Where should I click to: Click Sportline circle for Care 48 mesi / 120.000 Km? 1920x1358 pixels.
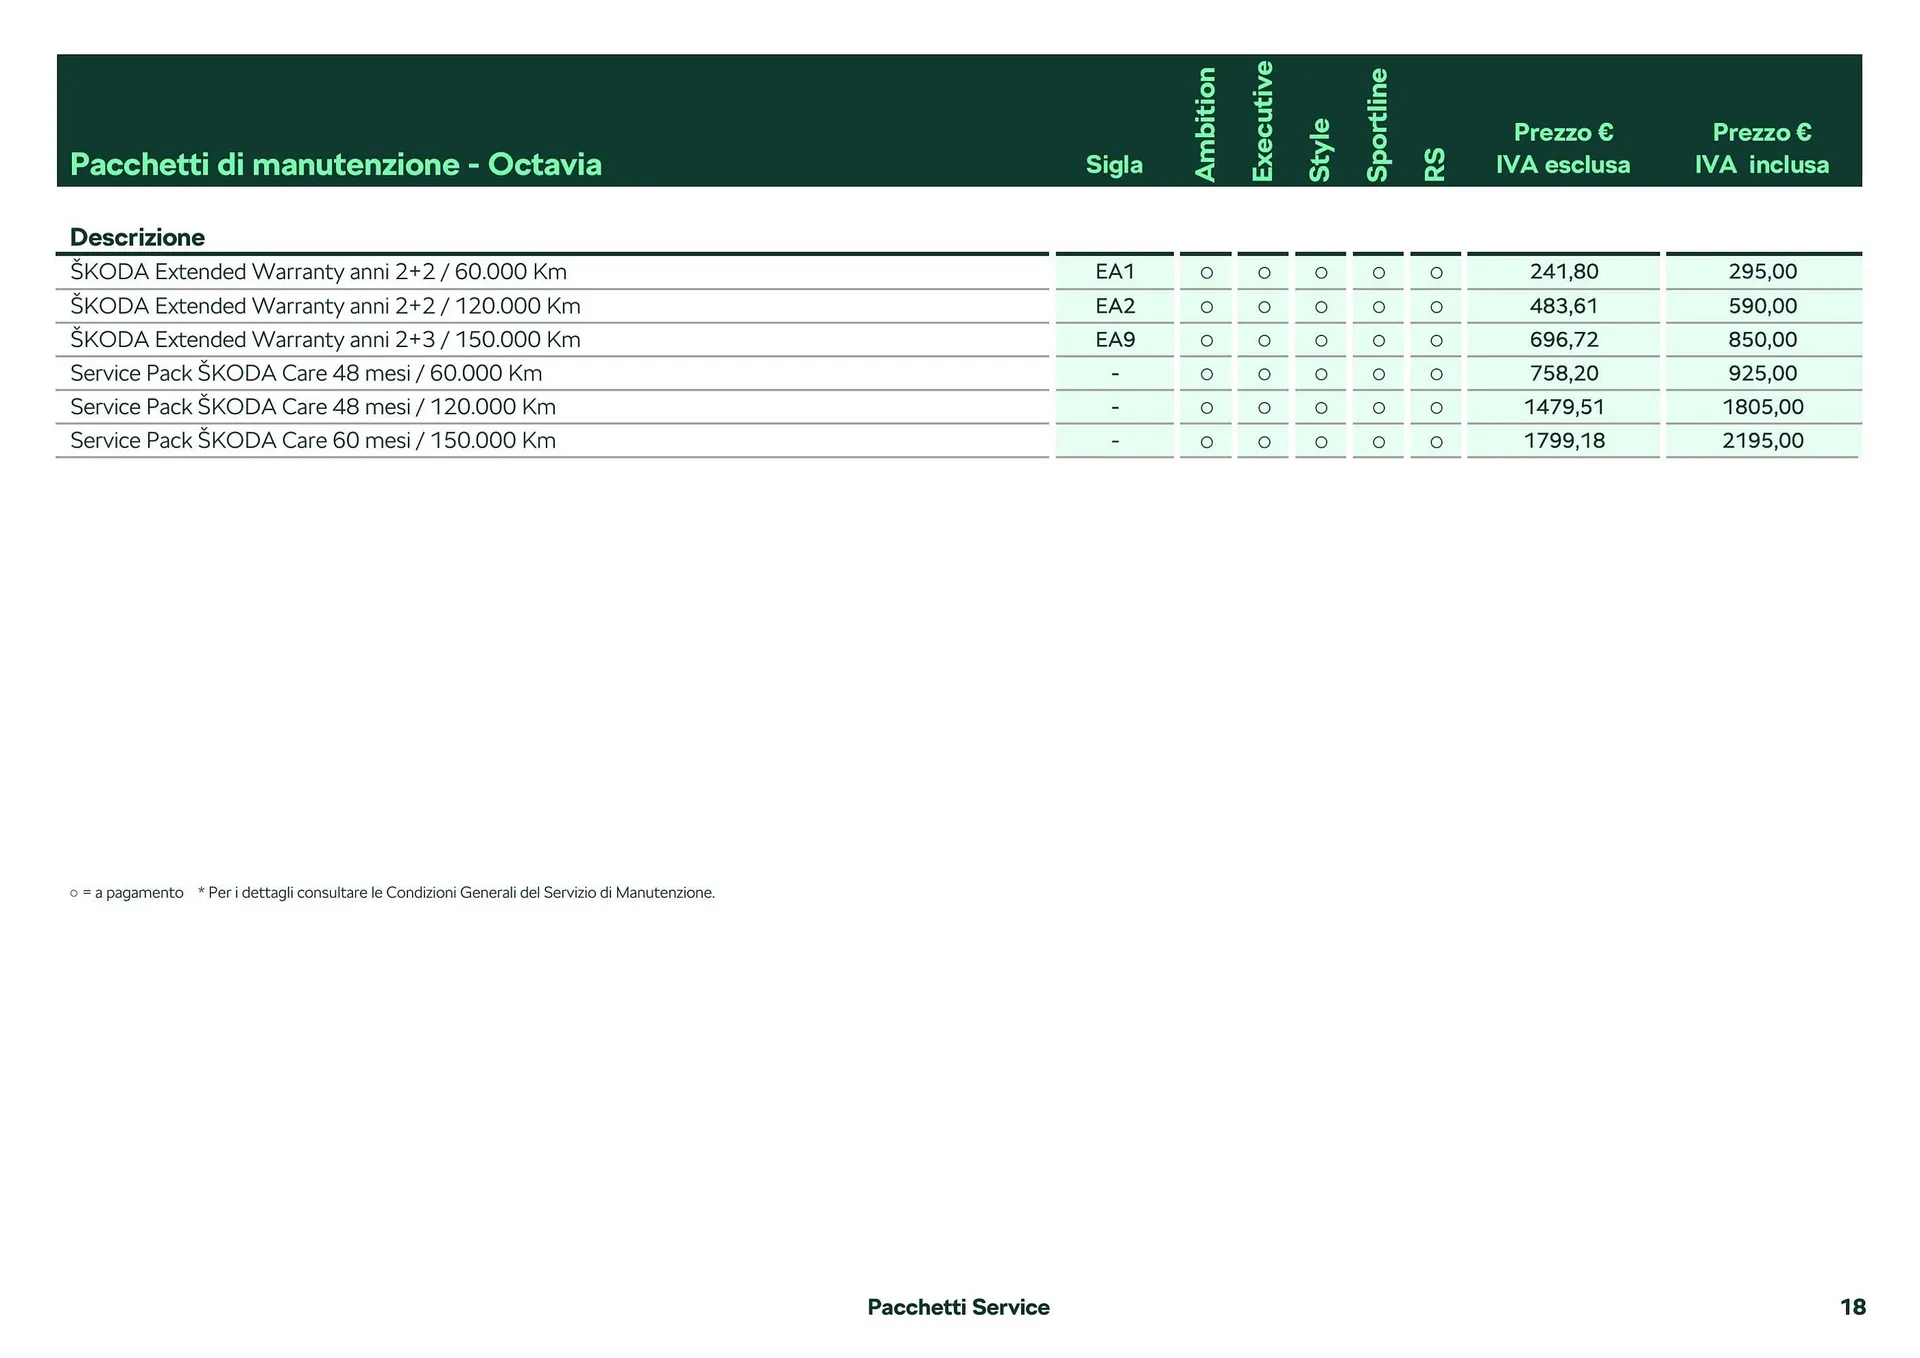click(x=1379, y=408)
